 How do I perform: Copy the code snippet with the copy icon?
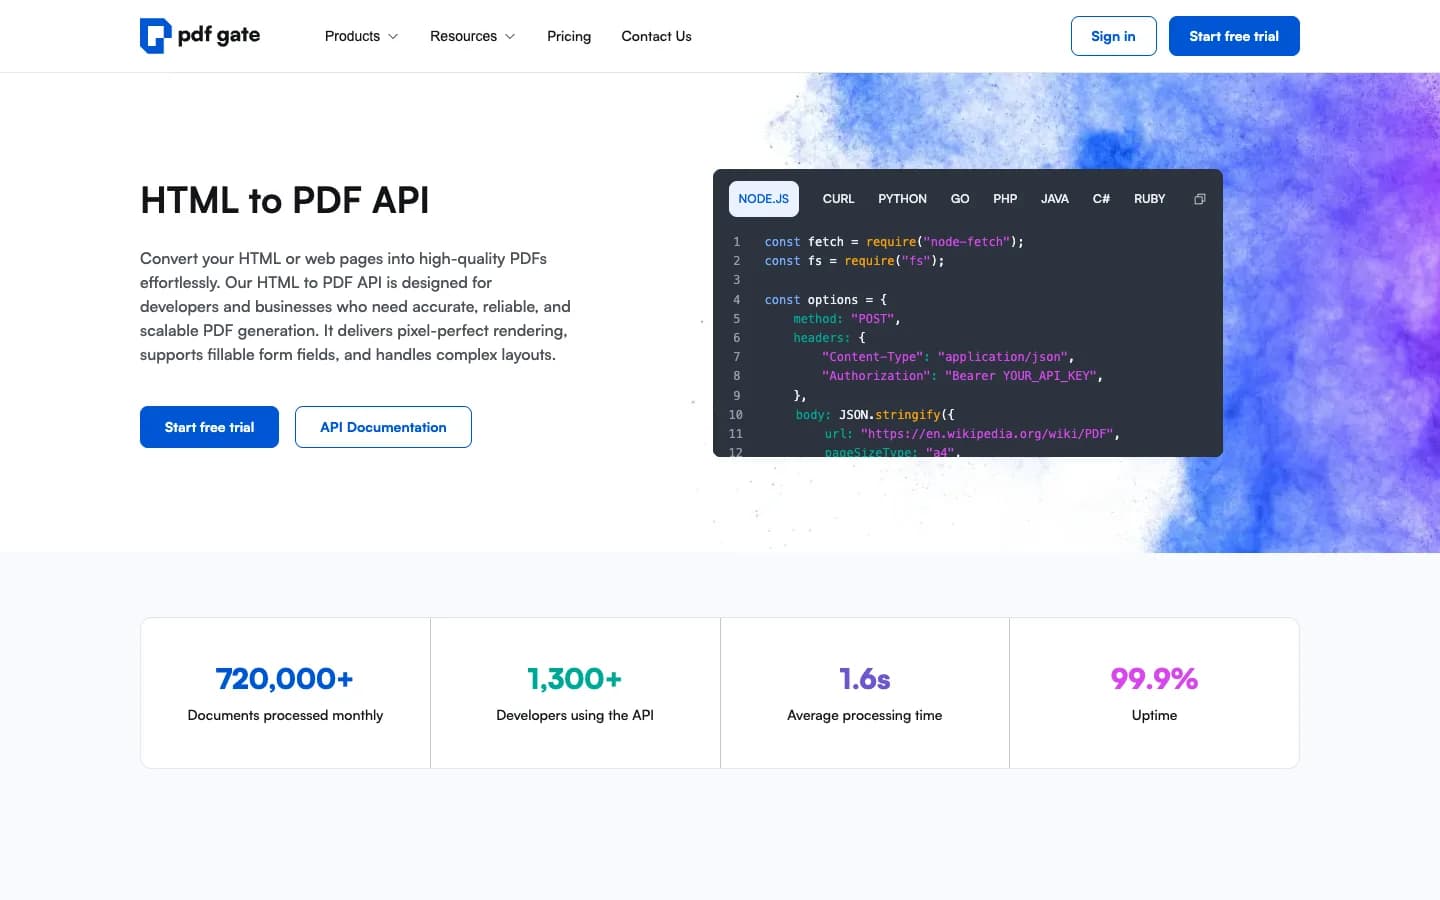click(1199, 199)
